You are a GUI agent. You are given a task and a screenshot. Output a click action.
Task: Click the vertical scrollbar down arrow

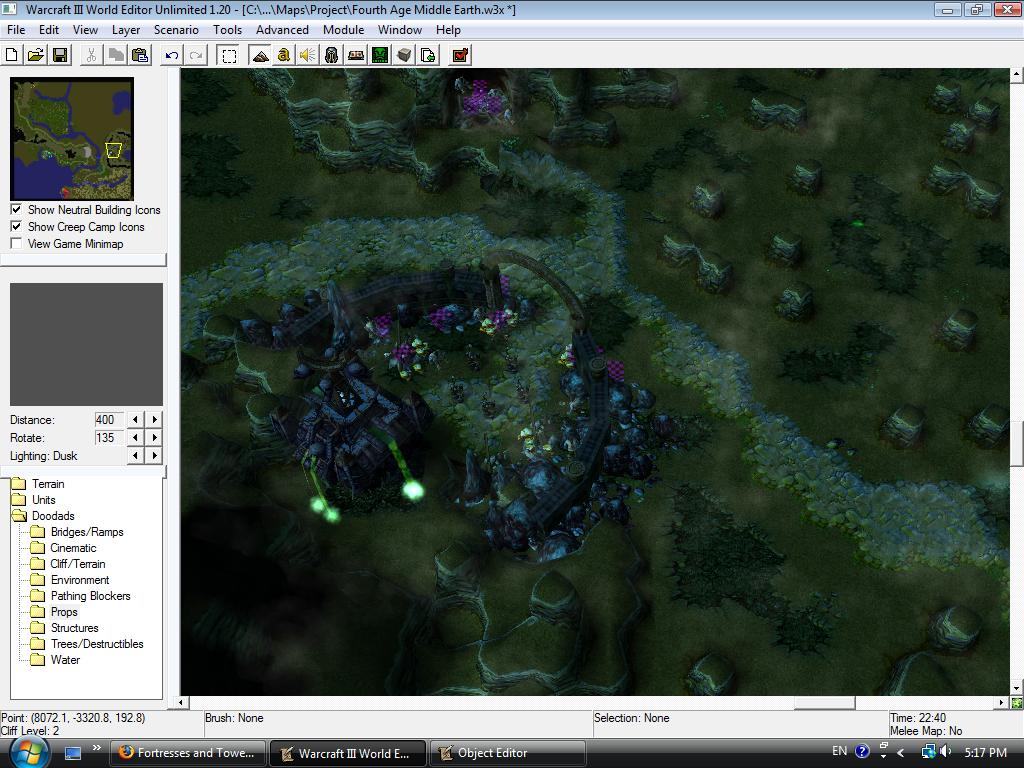pyautogui.click(x=1017, y=688)
